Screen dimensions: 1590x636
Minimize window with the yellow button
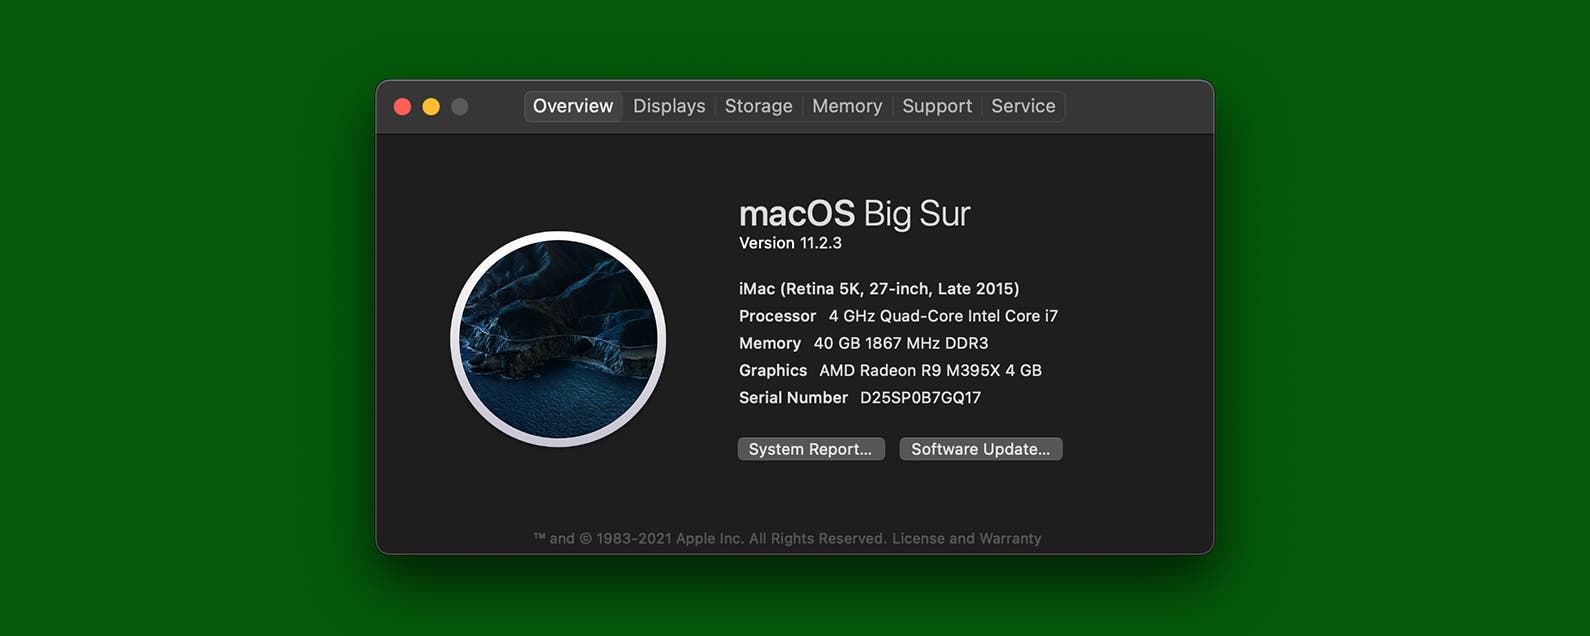point(431,107)
